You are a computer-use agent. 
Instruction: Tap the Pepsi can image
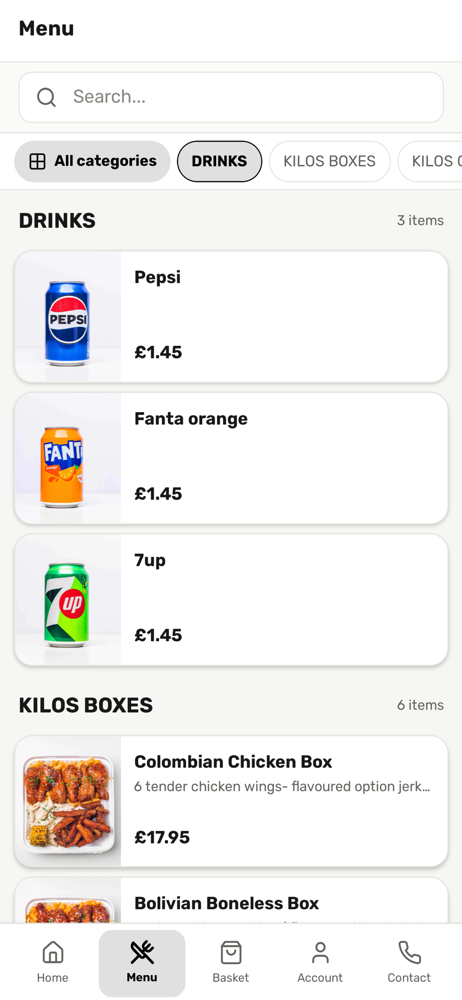[68, 317]
